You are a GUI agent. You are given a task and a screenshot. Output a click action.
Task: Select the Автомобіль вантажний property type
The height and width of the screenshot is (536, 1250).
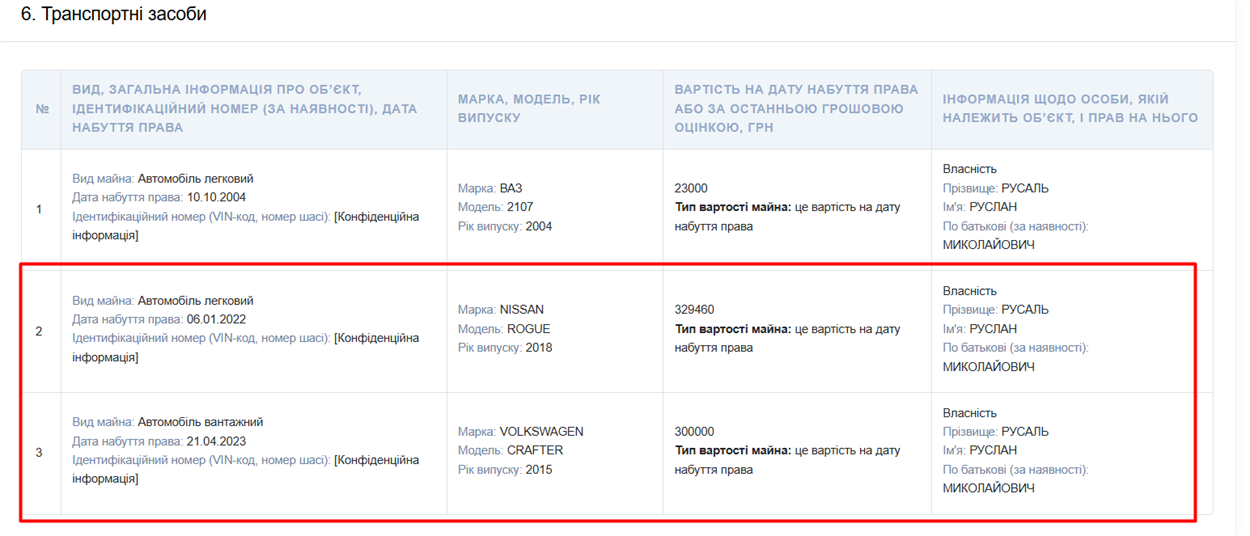coord(201,422)
